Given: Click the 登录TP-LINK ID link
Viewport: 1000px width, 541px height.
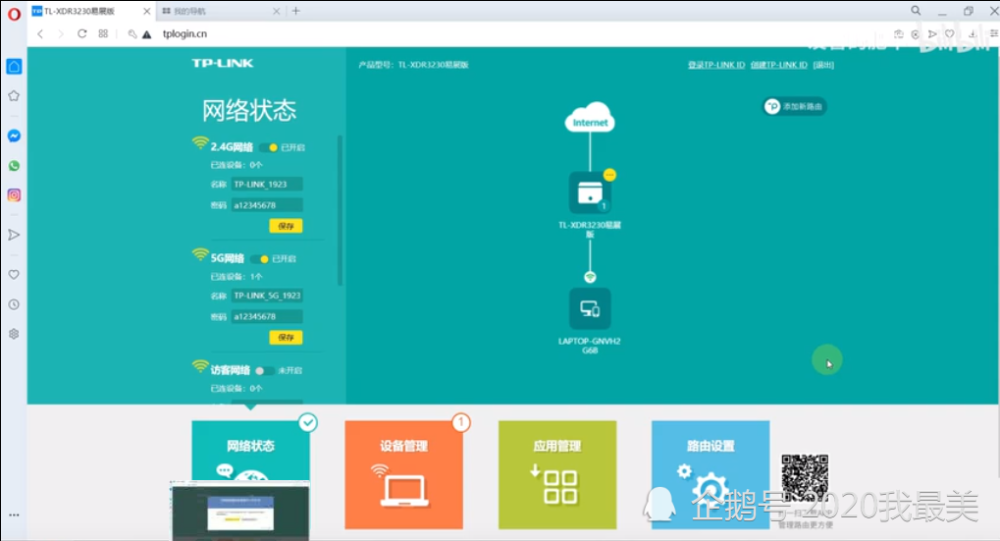Looking at the screenshot, I should pos(716,65).
